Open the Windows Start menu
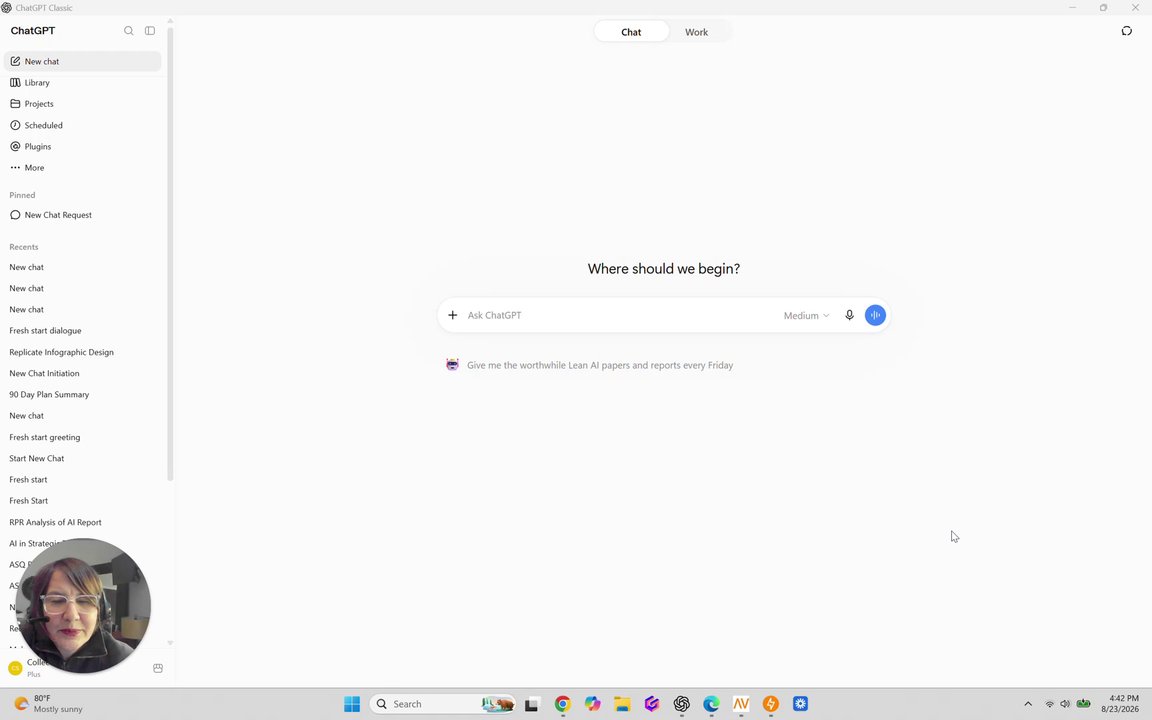1152x720 pixels. pyautogui.click(x=352, y=704)
